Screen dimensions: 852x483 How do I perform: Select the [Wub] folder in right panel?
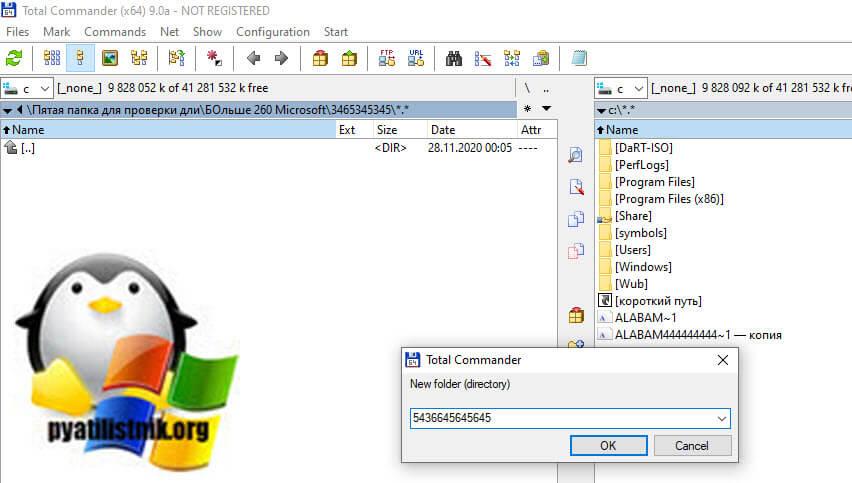tap(631, 284)
